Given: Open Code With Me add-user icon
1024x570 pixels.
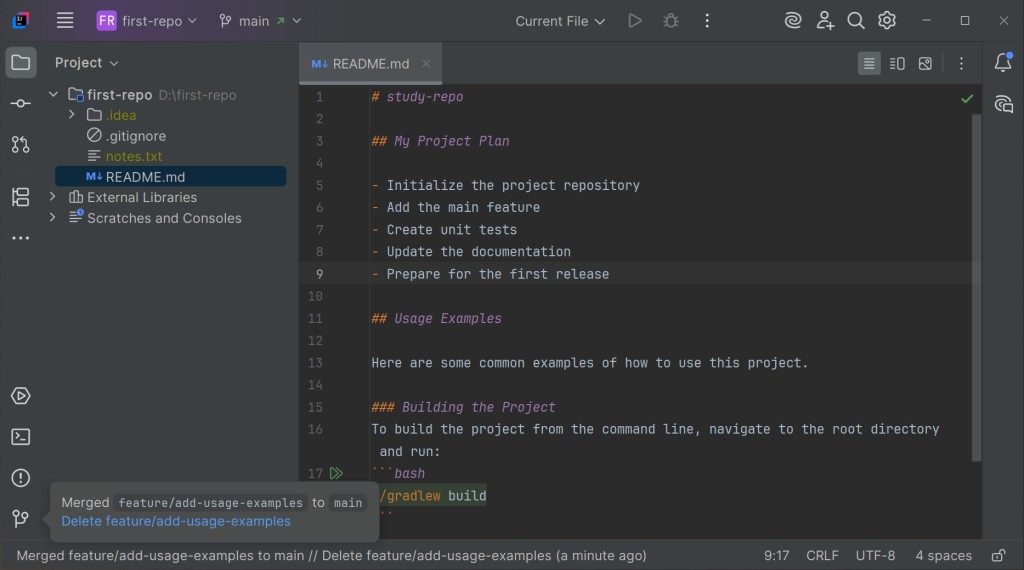Looking at the screenshot, I should tap(825, 21).
